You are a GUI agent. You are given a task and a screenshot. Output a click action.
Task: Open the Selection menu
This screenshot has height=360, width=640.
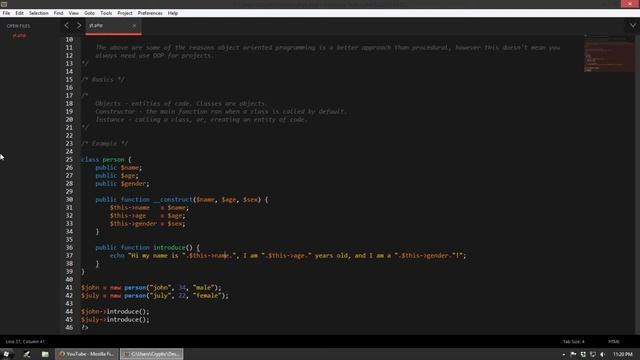(x=38, y=13)
